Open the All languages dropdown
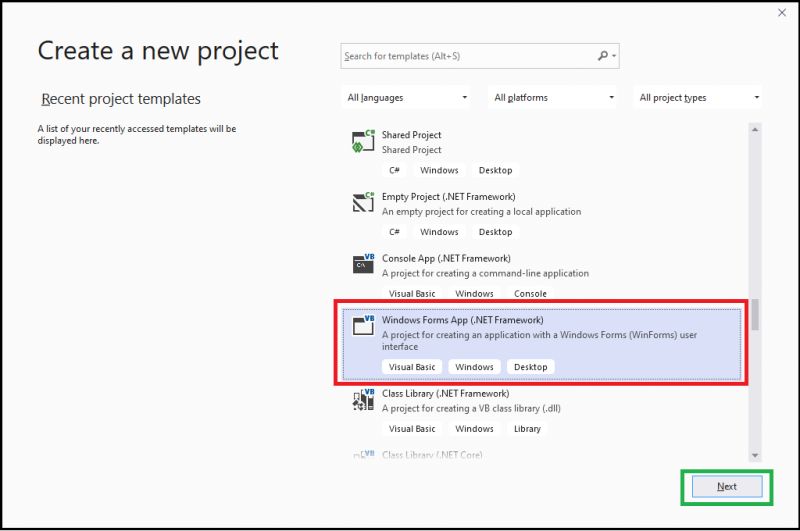 [x=407, y=97]
